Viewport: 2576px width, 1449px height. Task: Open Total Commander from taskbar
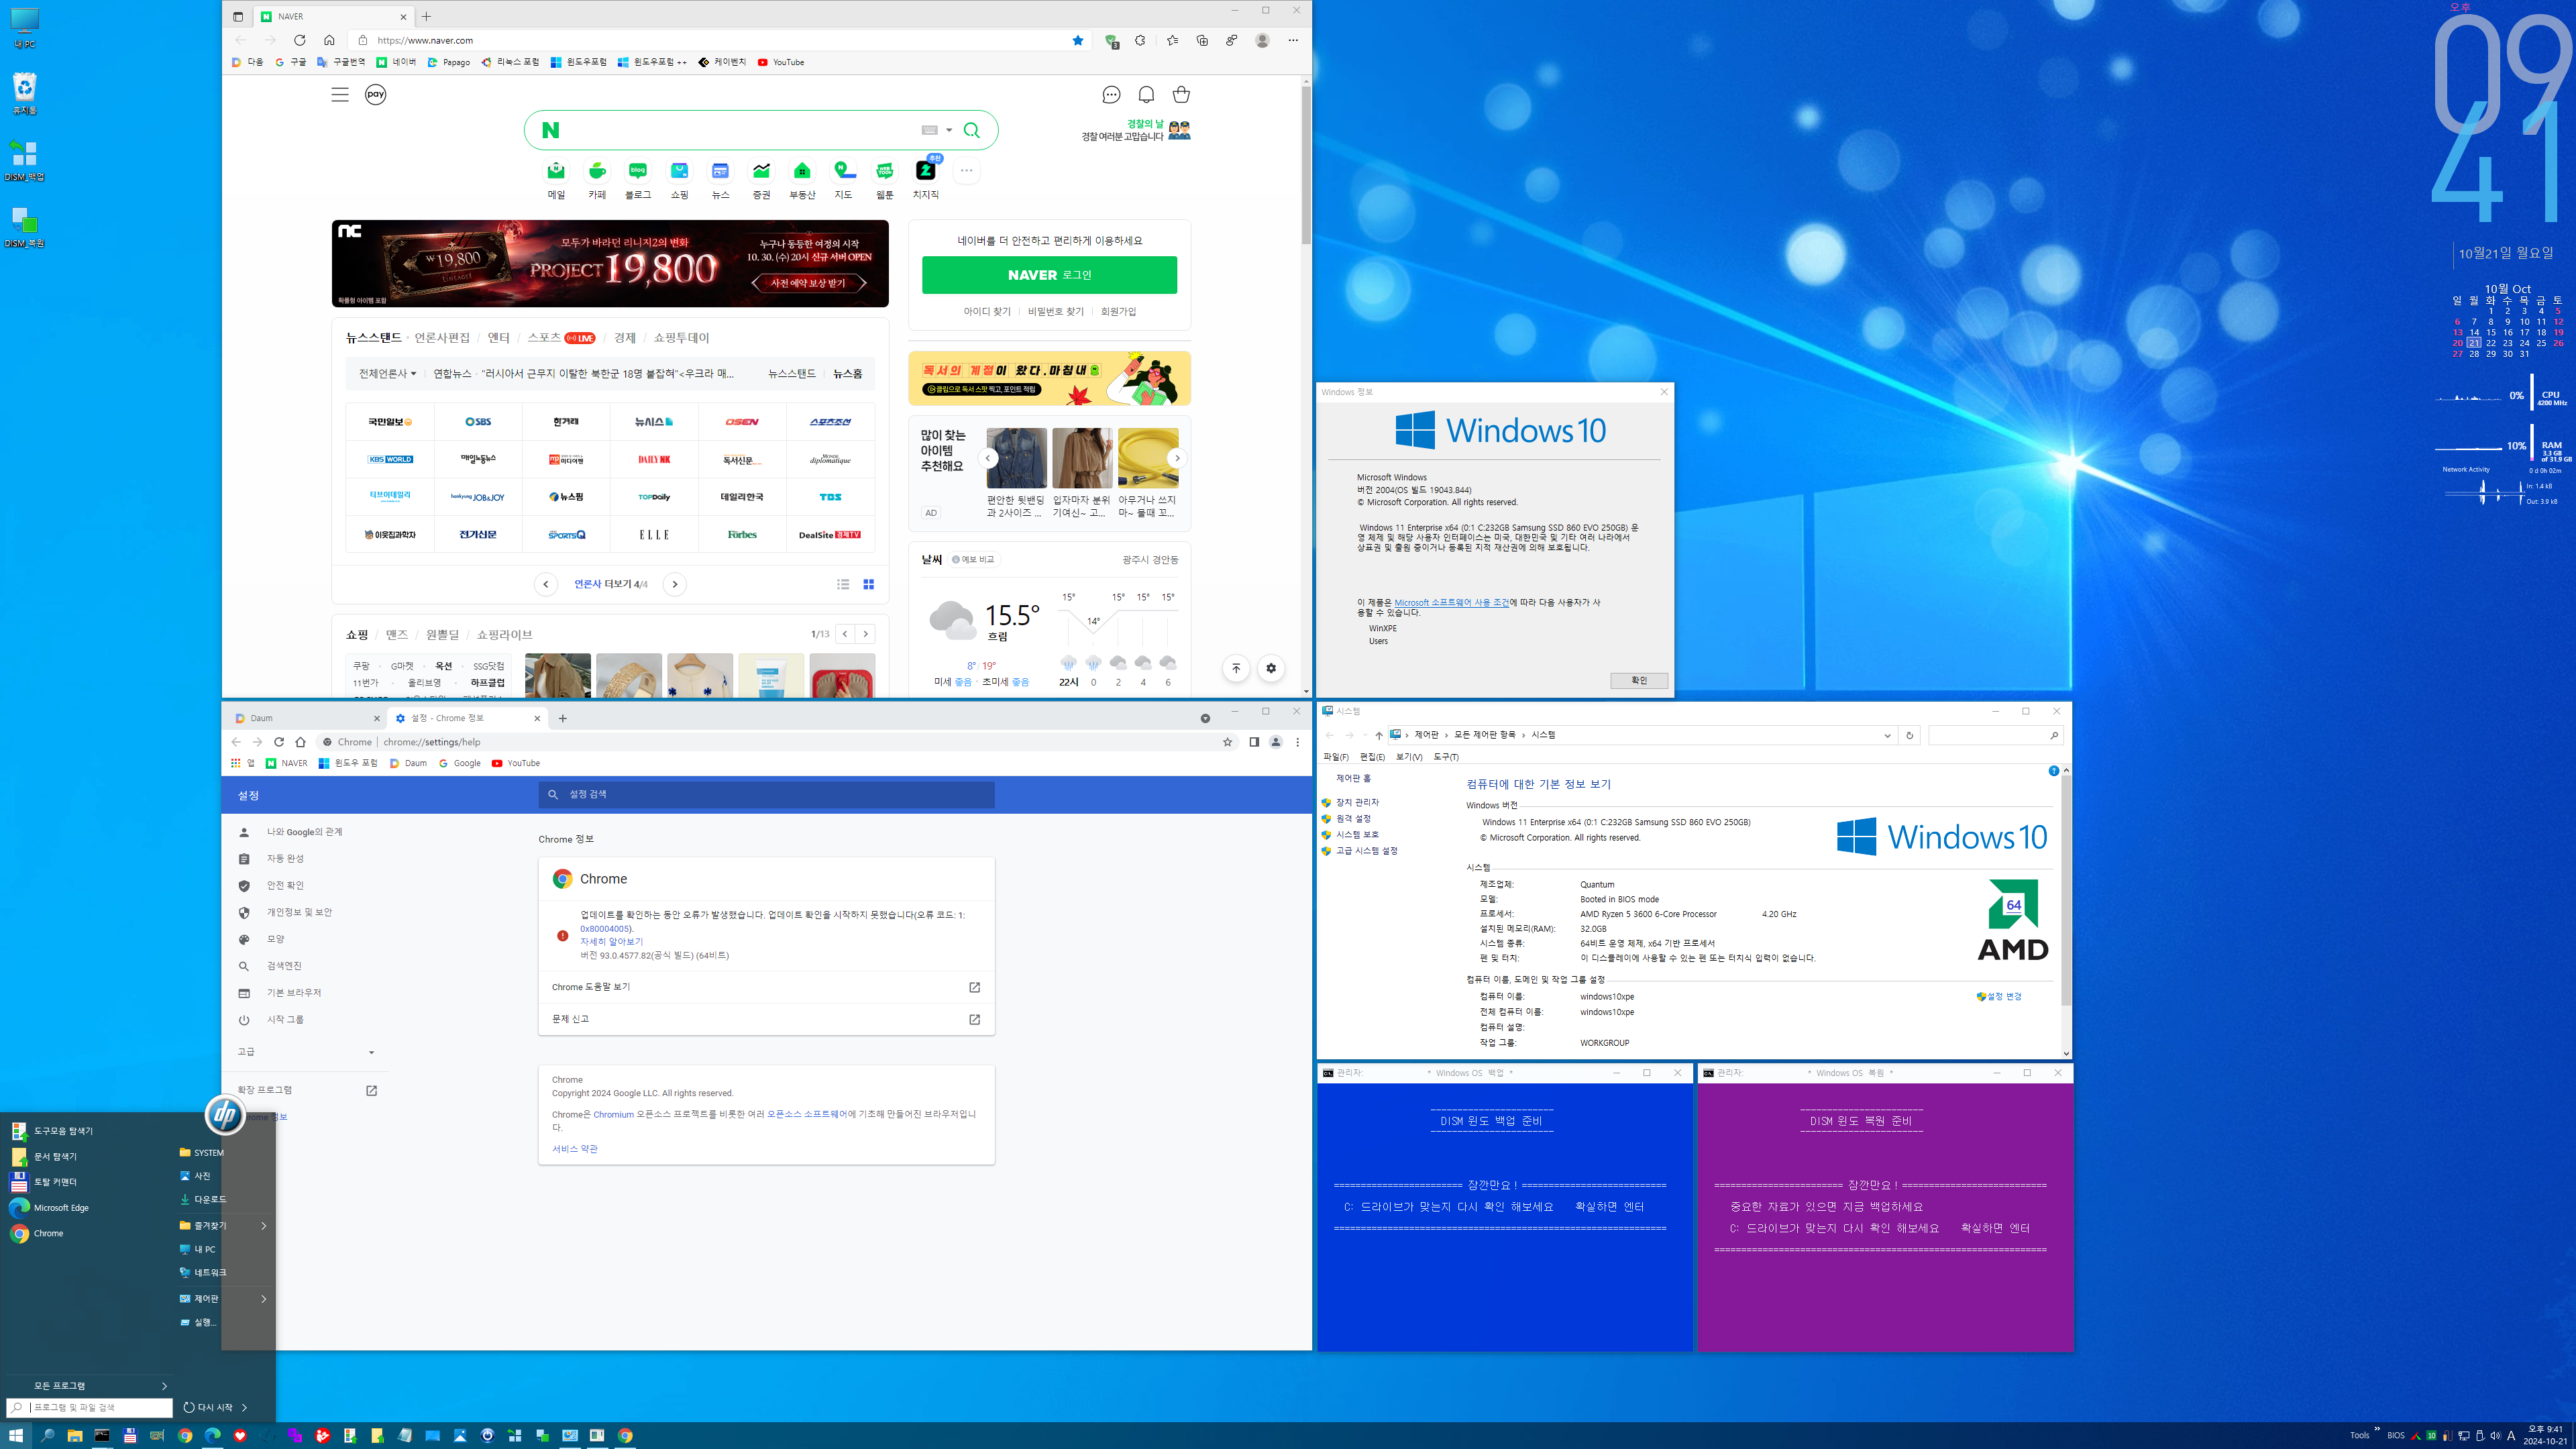pyautogui.click(x=130, y=1435)
